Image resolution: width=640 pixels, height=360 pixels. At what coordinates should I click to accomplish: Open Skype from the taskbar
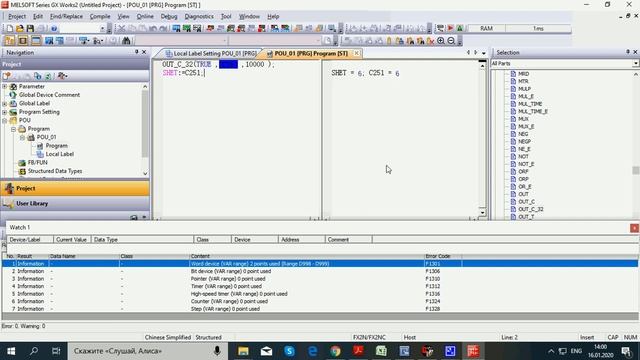click(289, 351)
